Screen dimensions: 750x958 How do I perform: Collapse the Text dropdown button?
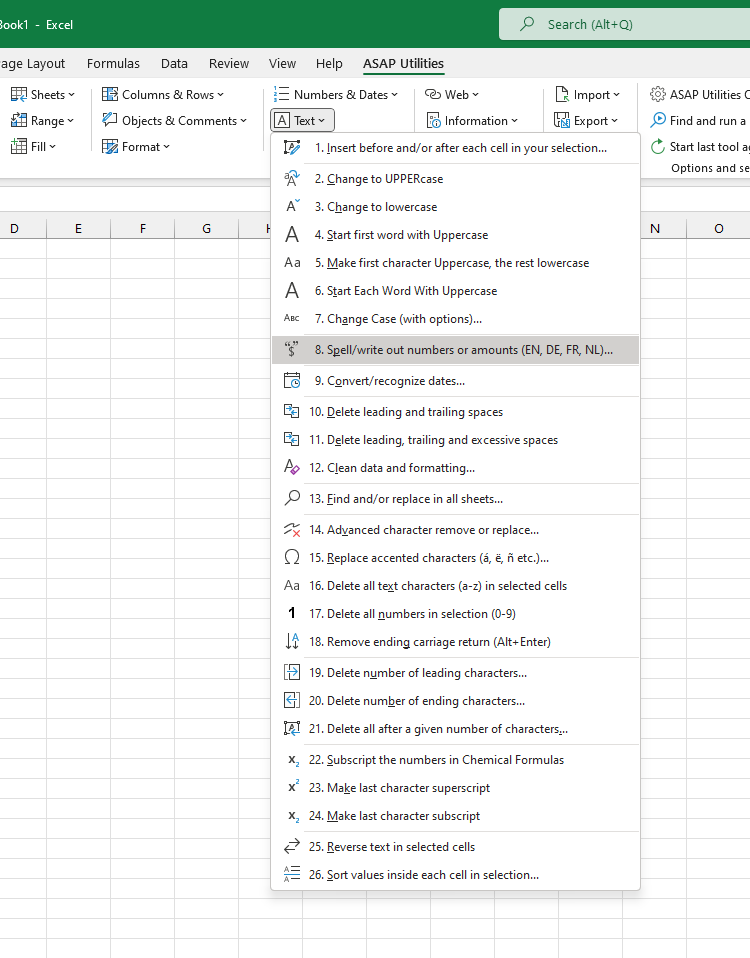[303, 120]
